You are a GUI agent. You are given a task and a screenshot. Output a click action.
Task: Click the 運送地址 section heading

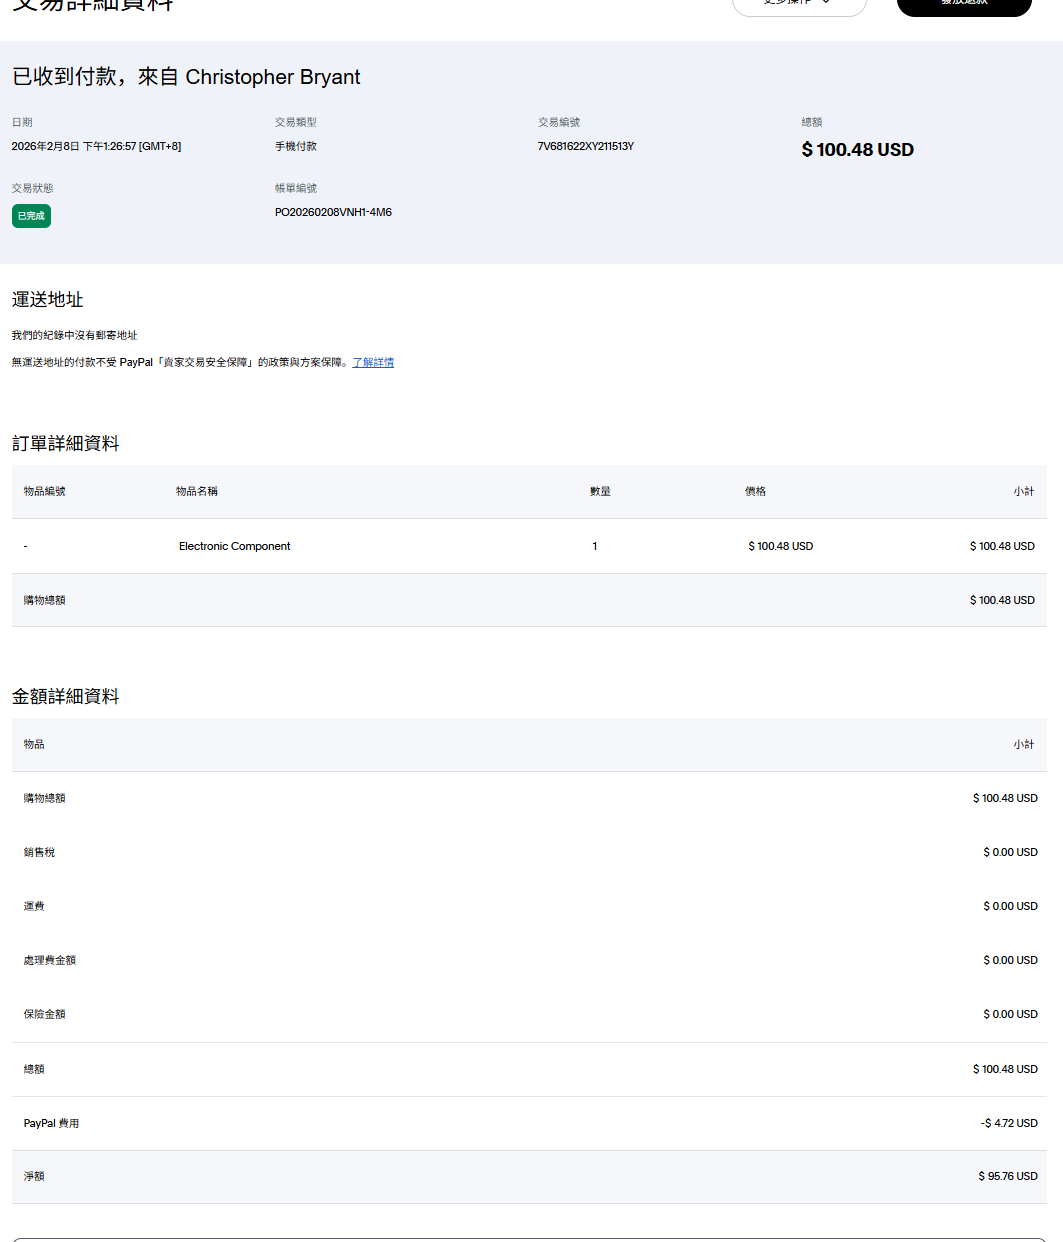[47, 299]
